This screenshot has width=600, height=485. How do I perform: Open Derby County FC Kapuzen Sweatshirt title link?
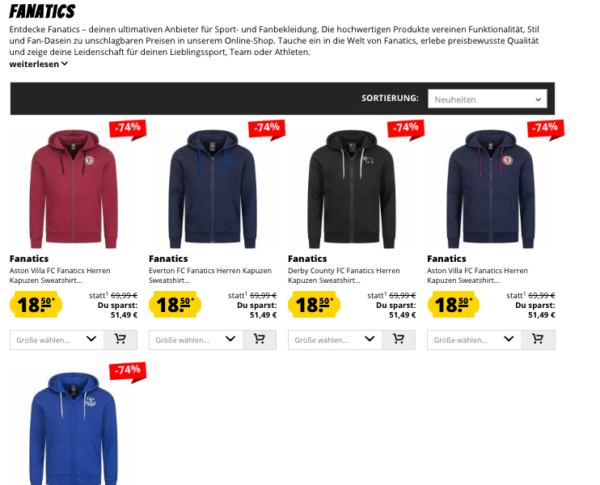click(x=344, y=276)
